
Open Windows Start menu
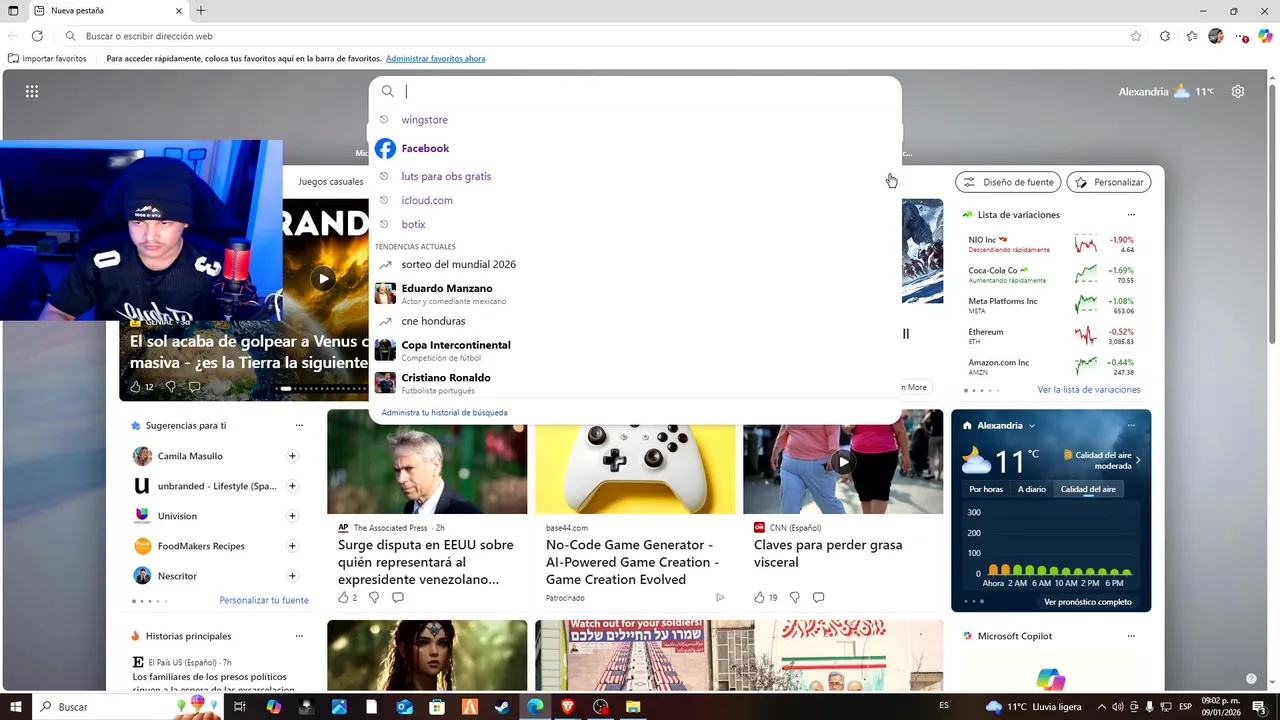tap(14, 707)
